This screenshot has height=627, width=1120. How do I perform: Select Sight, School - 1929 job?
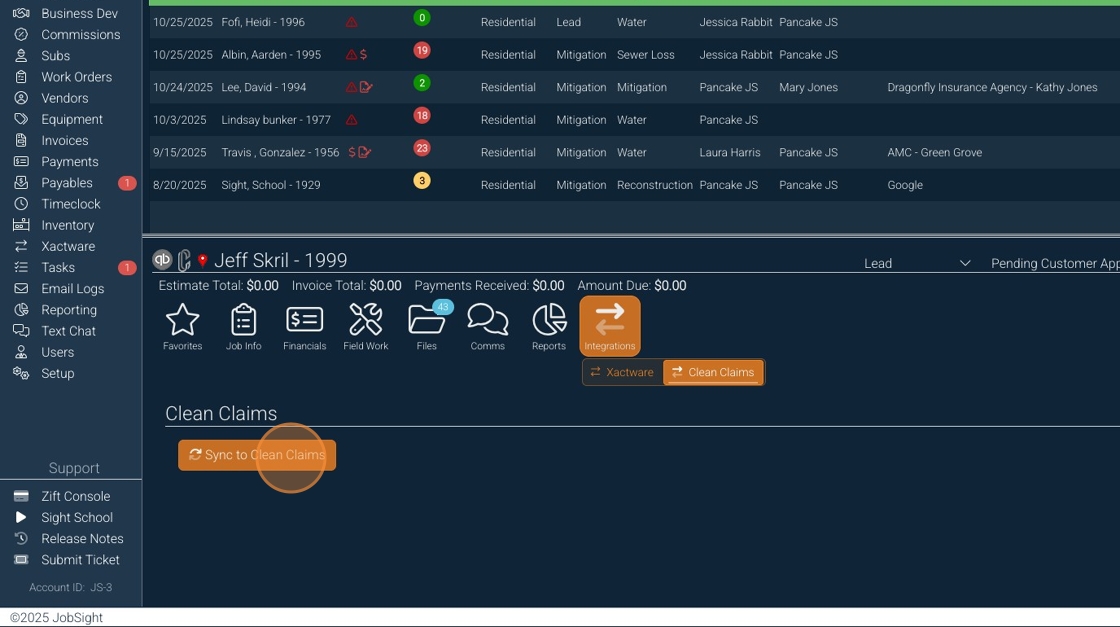point(634,185)
